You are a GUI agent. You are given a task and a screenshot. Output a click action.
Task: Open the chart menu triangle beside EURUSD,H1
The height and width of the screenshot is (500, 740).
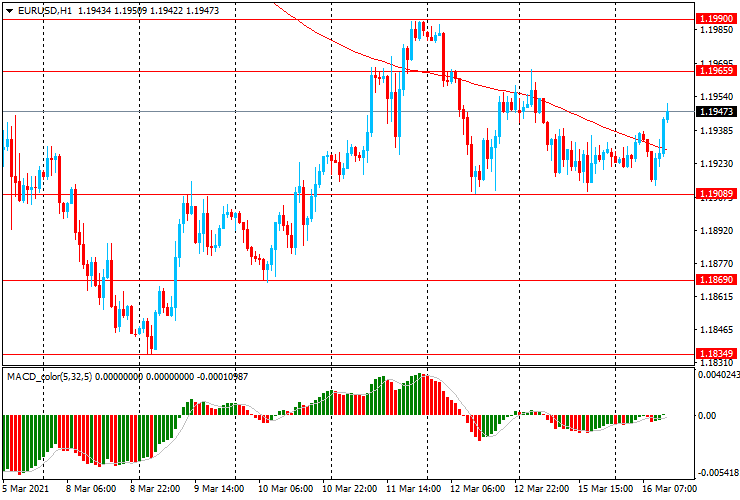coord(9,11)
